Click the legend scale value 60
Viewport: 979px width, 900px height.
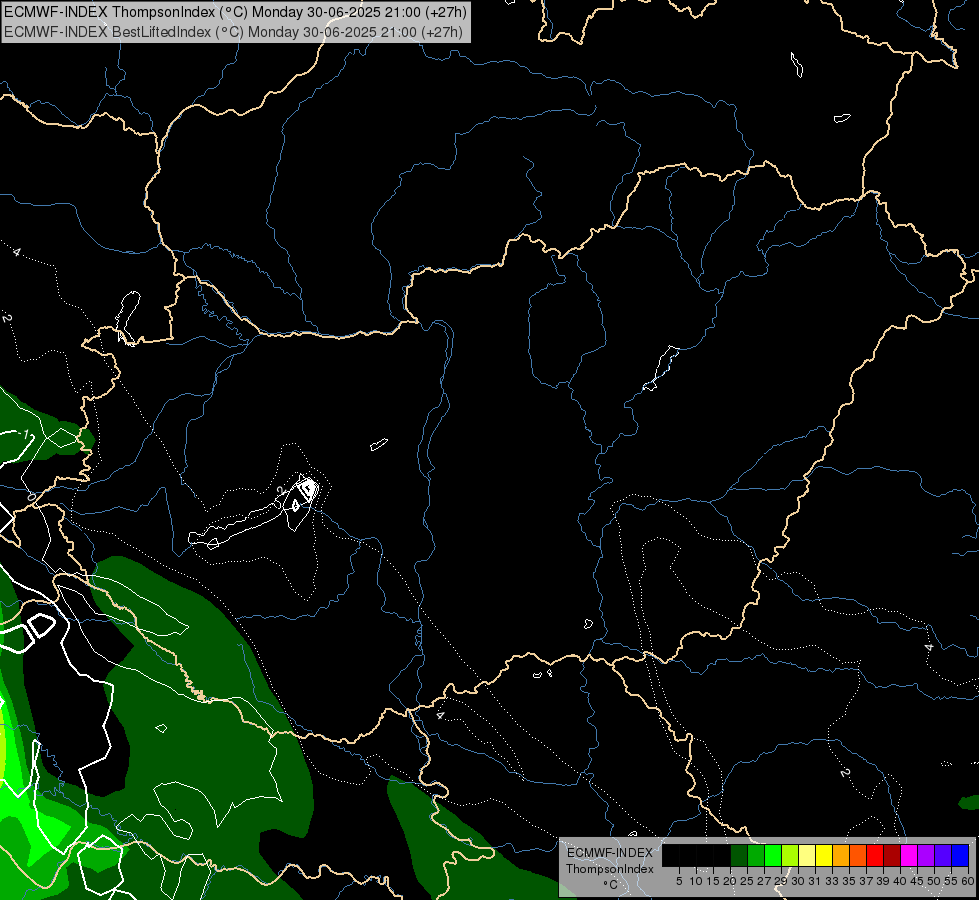968,881
